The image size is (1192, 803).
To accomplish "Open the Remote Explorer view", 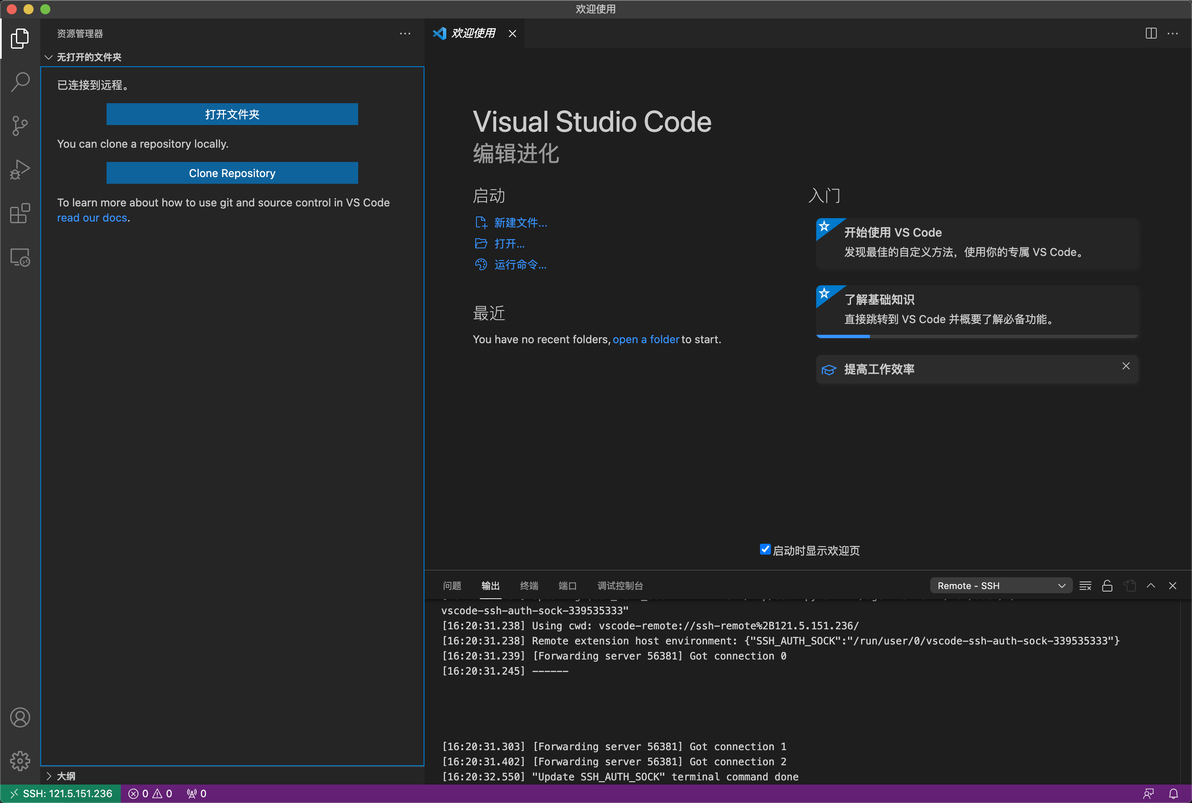I will tap(20, 258).
